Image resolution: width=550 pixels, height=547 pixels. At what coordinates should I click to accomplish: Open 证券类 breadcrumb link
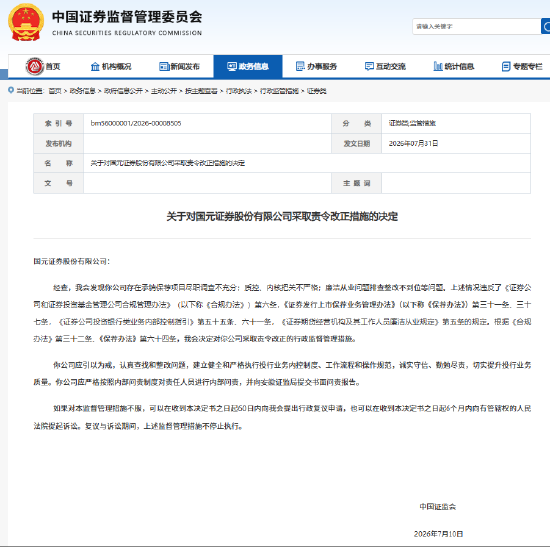[x=316, y=91]
